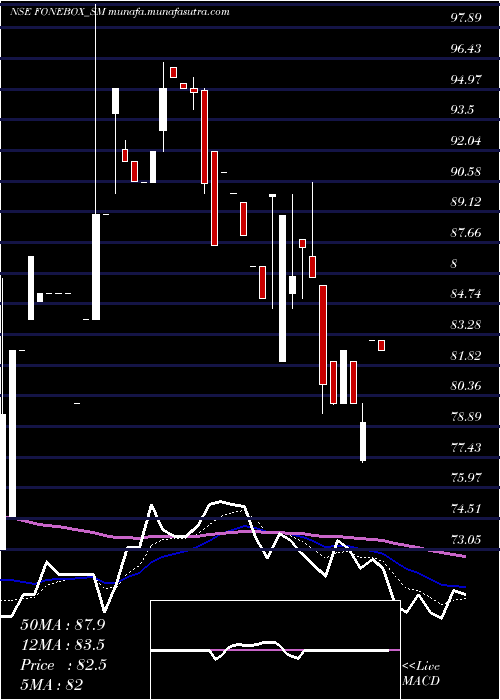Click the 89.12 price axis label
500x700 pixels.
click(466, 202)
